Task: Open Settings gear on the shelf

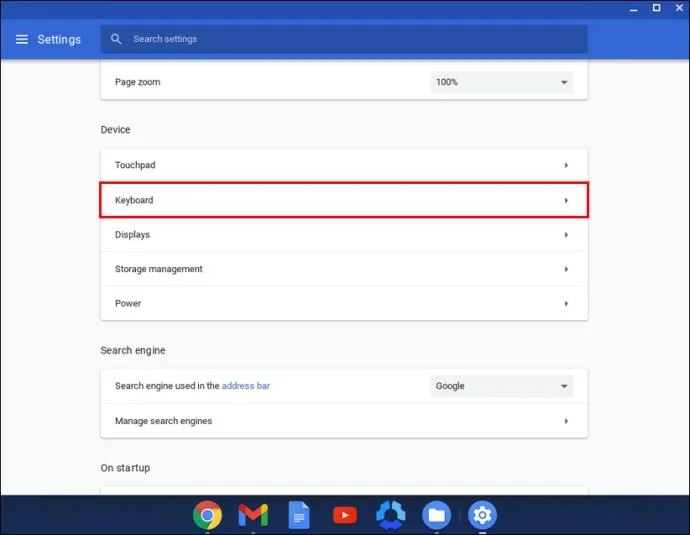Action: click(482, 515)
